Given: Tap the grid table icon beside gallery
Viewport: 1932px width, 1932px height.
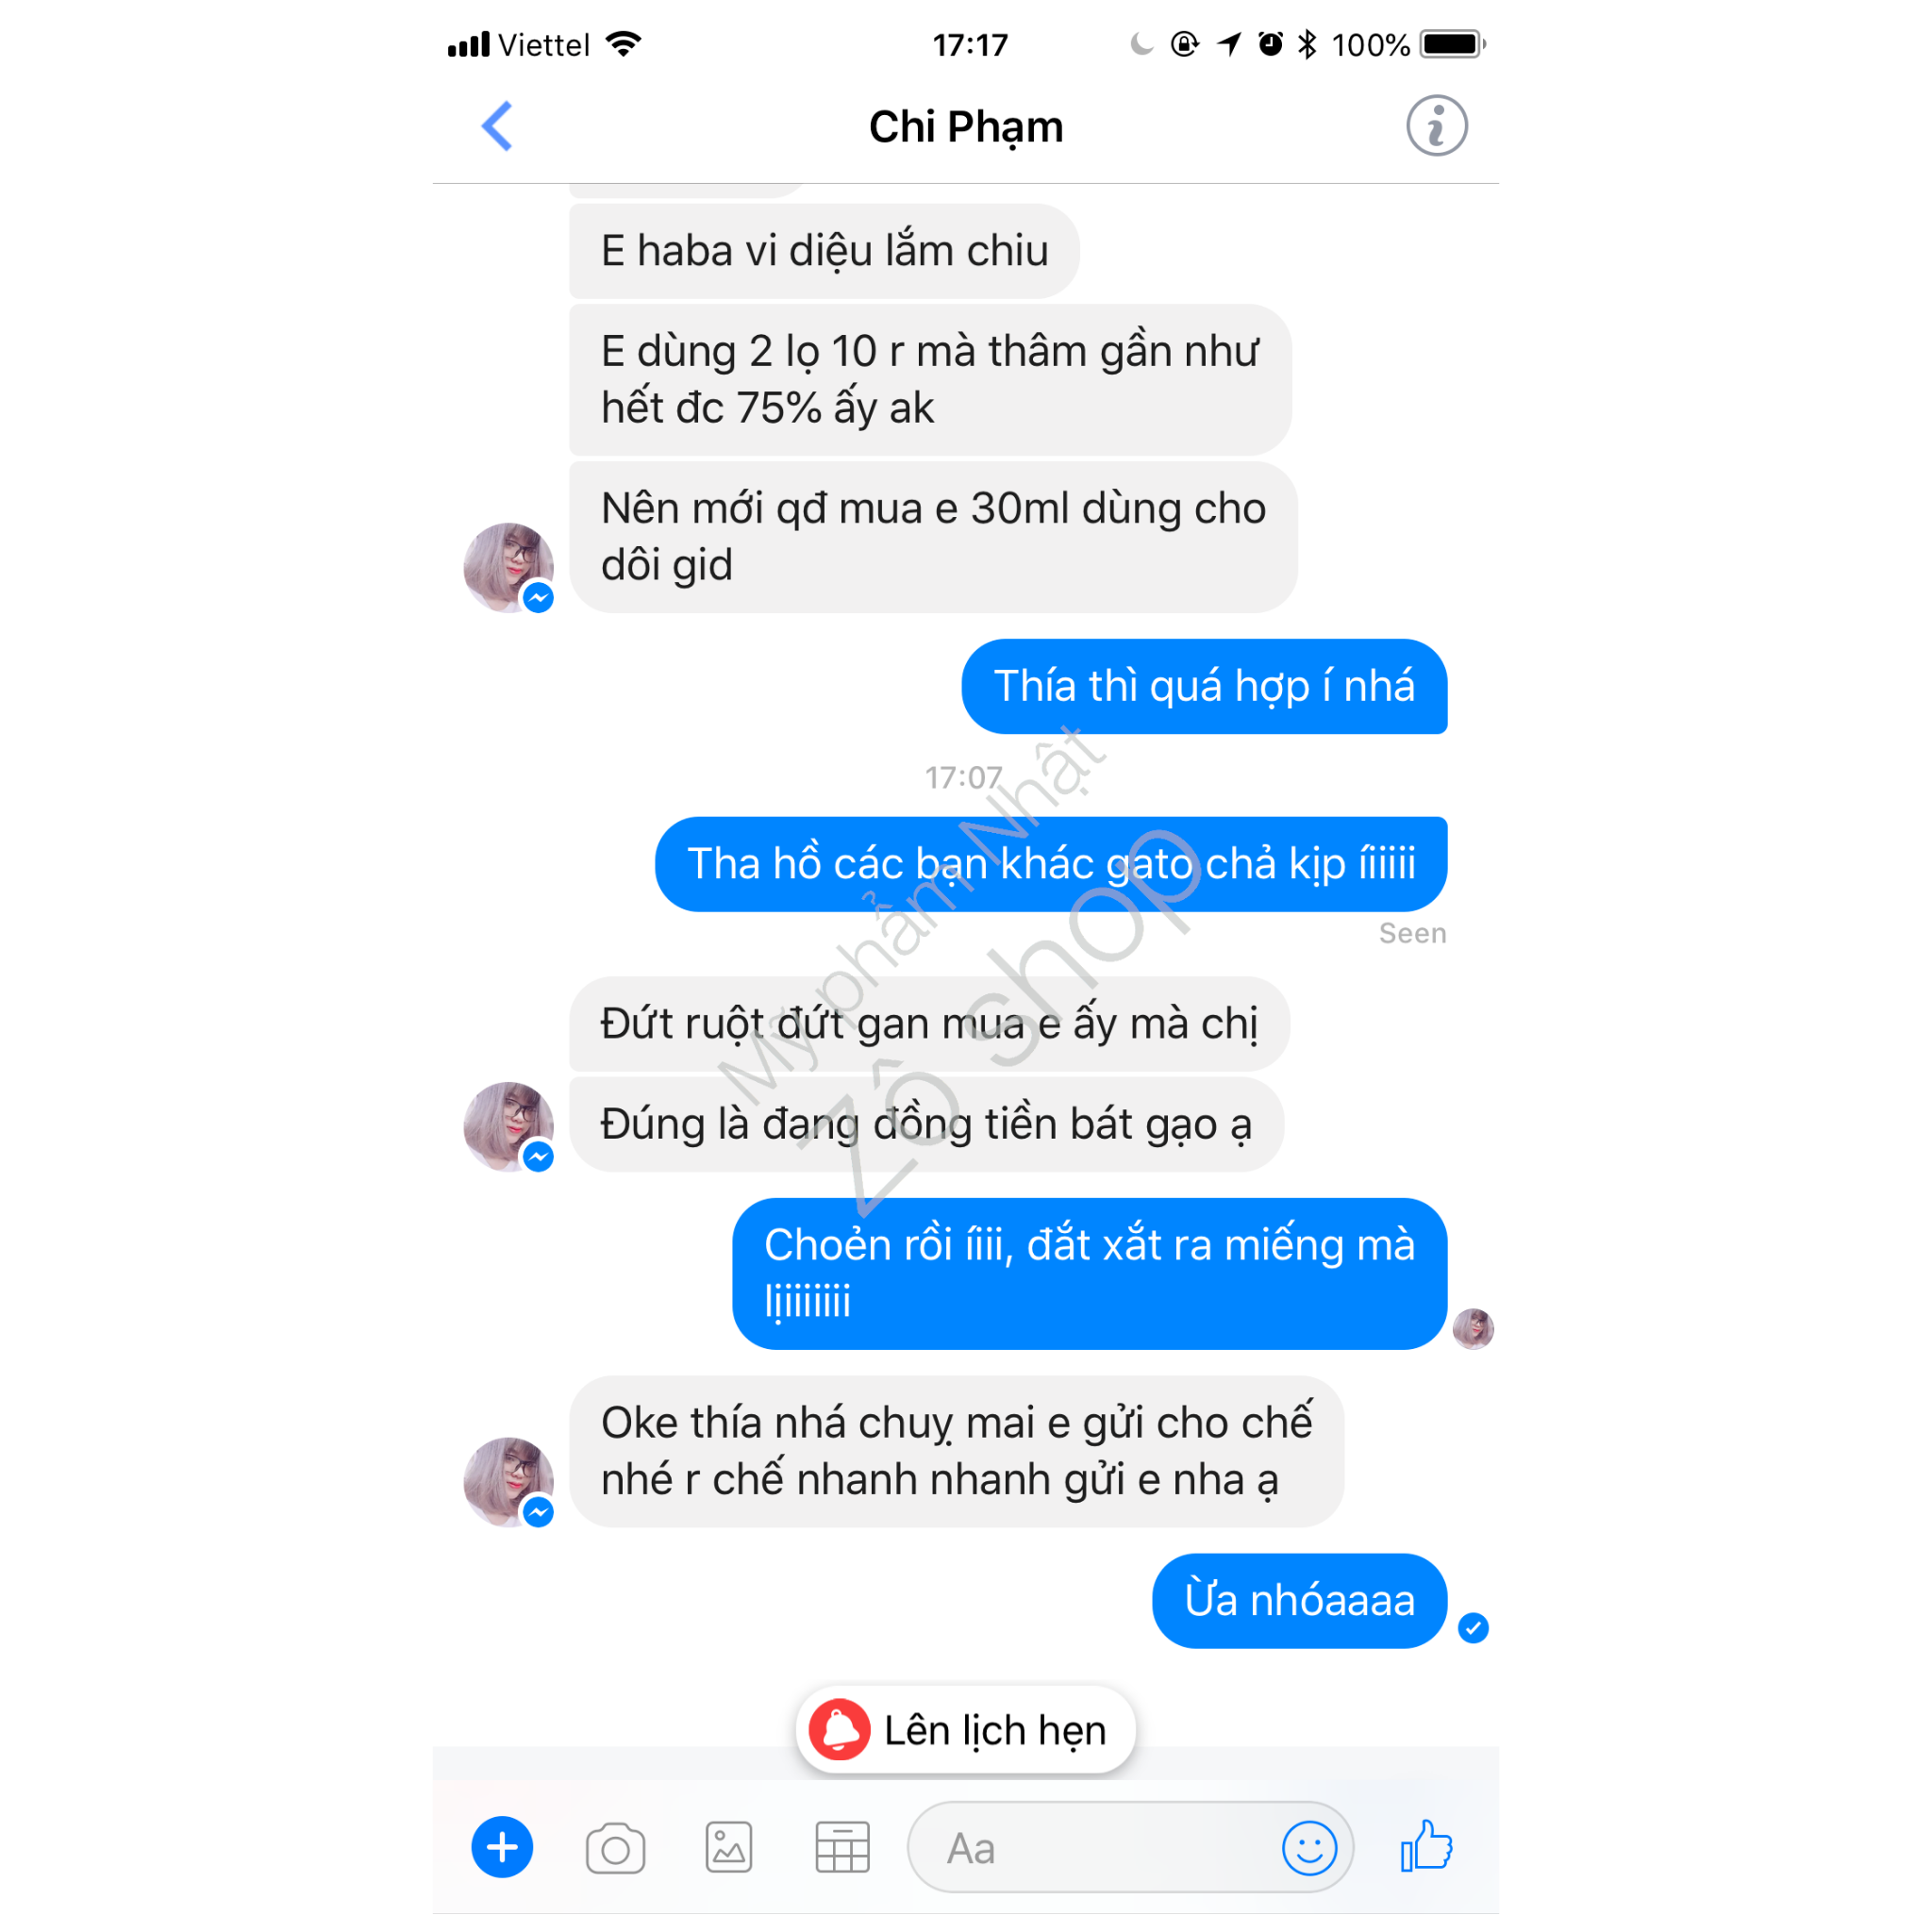Looking at the screenshot, I should click(x=842, y=1847).
